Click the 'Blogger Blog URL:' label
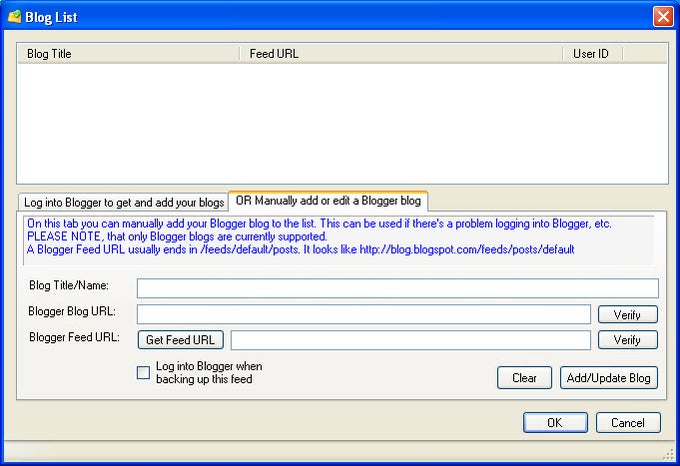The height and width of the screenshot is (466, 680). (x=72, y=311)
